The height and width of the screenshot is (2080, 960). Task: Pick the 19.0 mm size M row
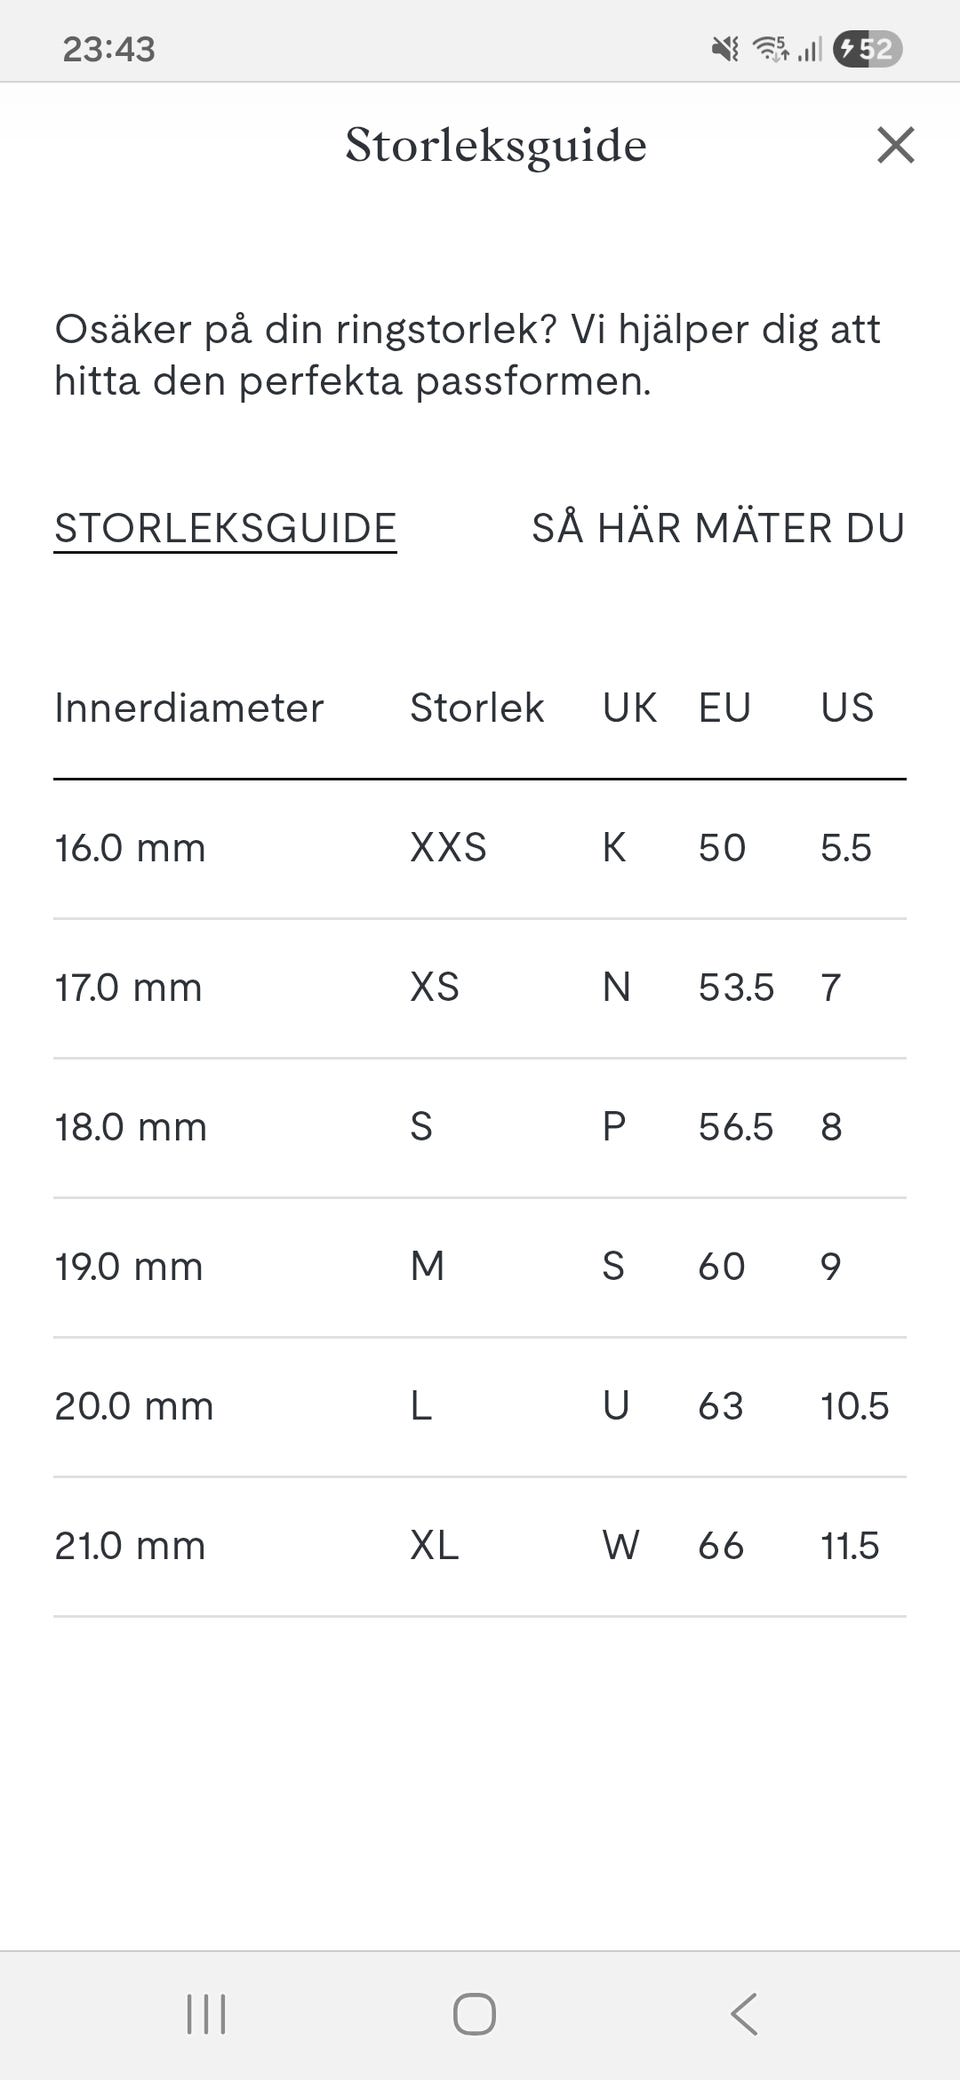tap(480, 1267)
